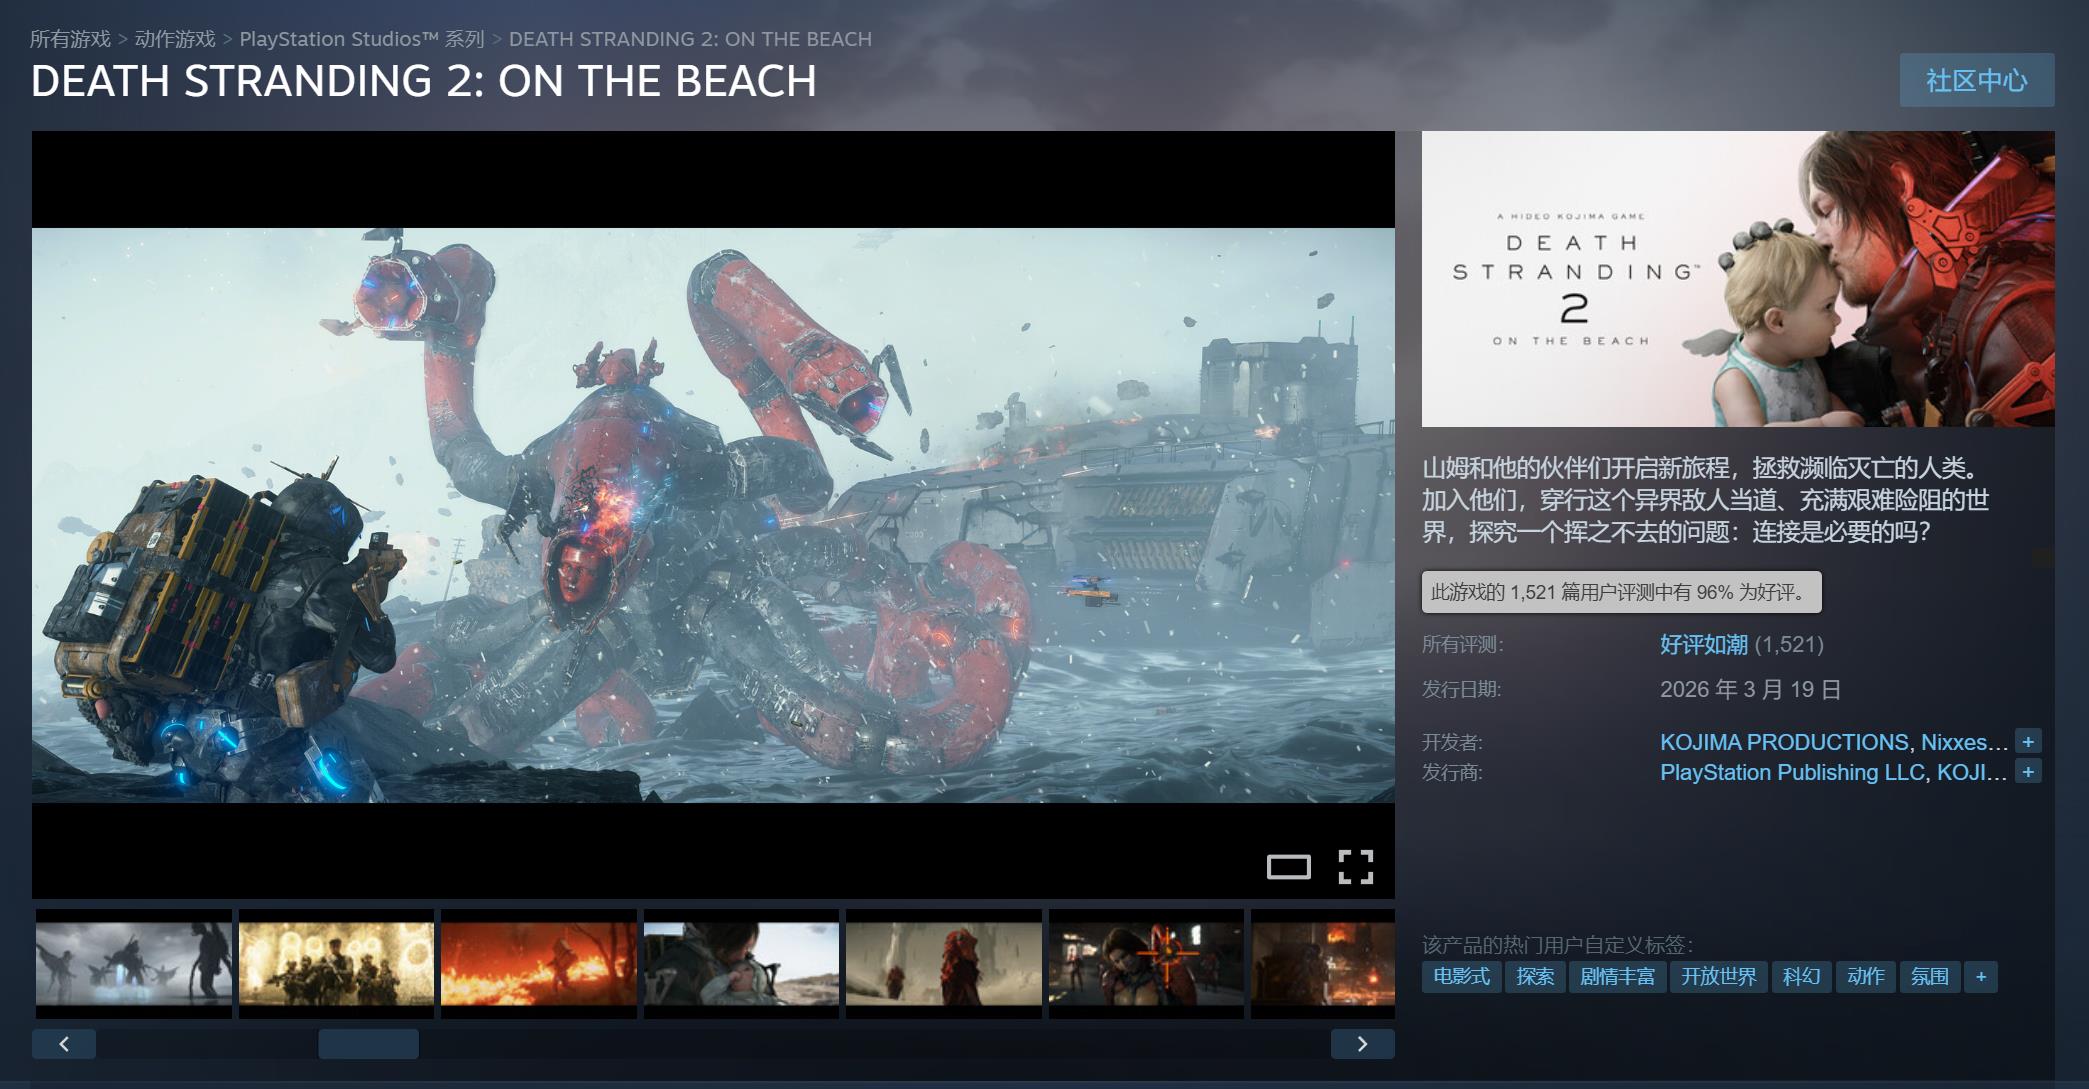Select the golden soldiers thumbnail
2089x1089 pixels.
point(336,964)
